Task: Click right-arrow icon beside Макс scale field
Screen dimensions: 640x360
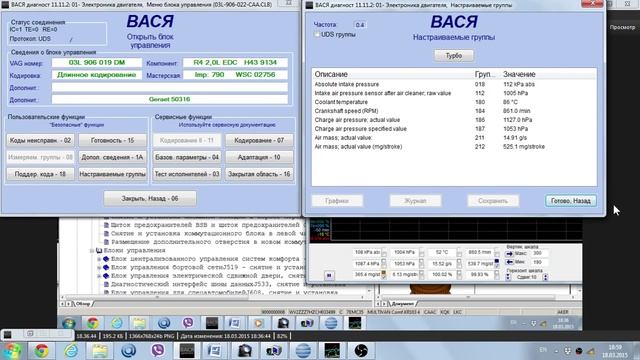Action: click(509, 253)
